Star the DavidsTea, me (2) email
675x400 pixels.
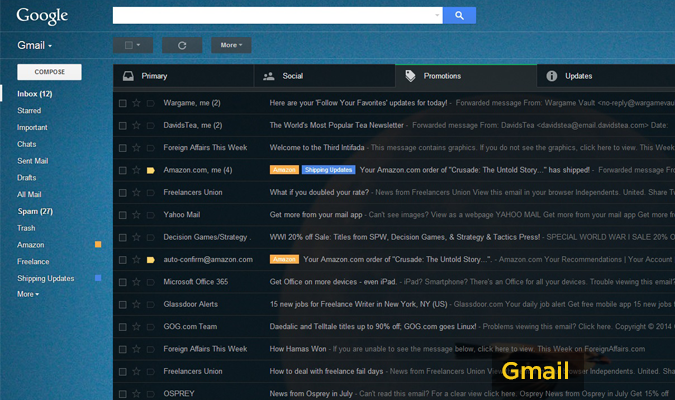click(x=136, y=125)
